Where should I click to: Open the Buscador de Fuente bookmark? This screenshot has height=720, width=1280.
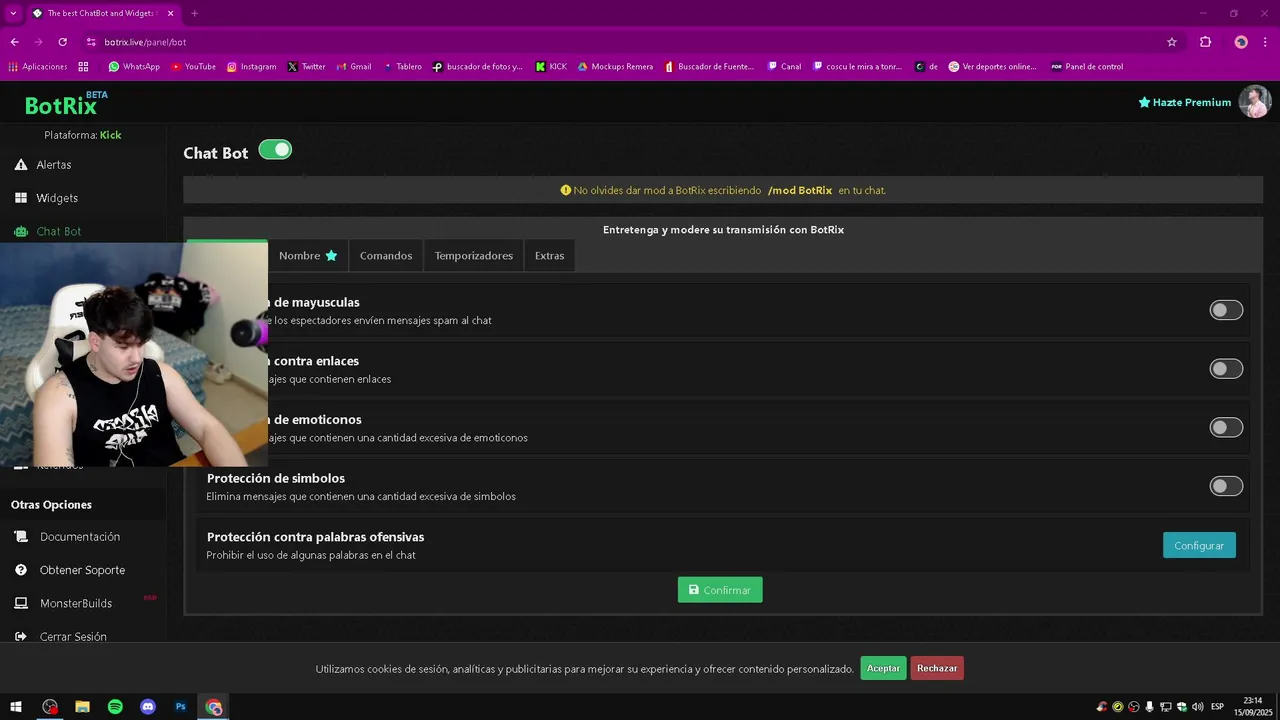(709, 67)
